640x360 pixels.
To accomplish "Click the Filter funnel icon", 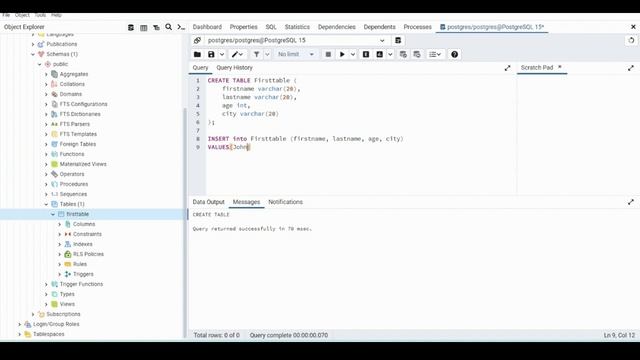I will click(x=256, y=54).
